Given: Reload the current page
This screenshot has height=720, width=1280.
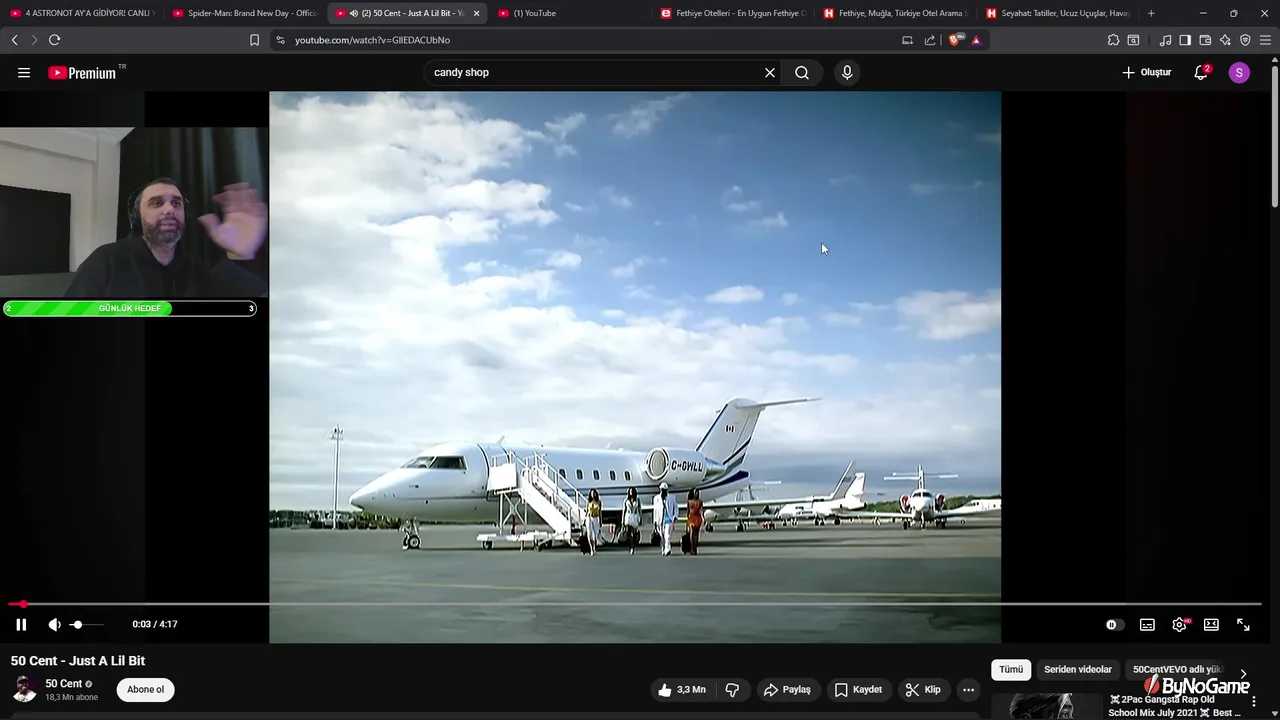Looking at the screenshot, I should point(54,40).
